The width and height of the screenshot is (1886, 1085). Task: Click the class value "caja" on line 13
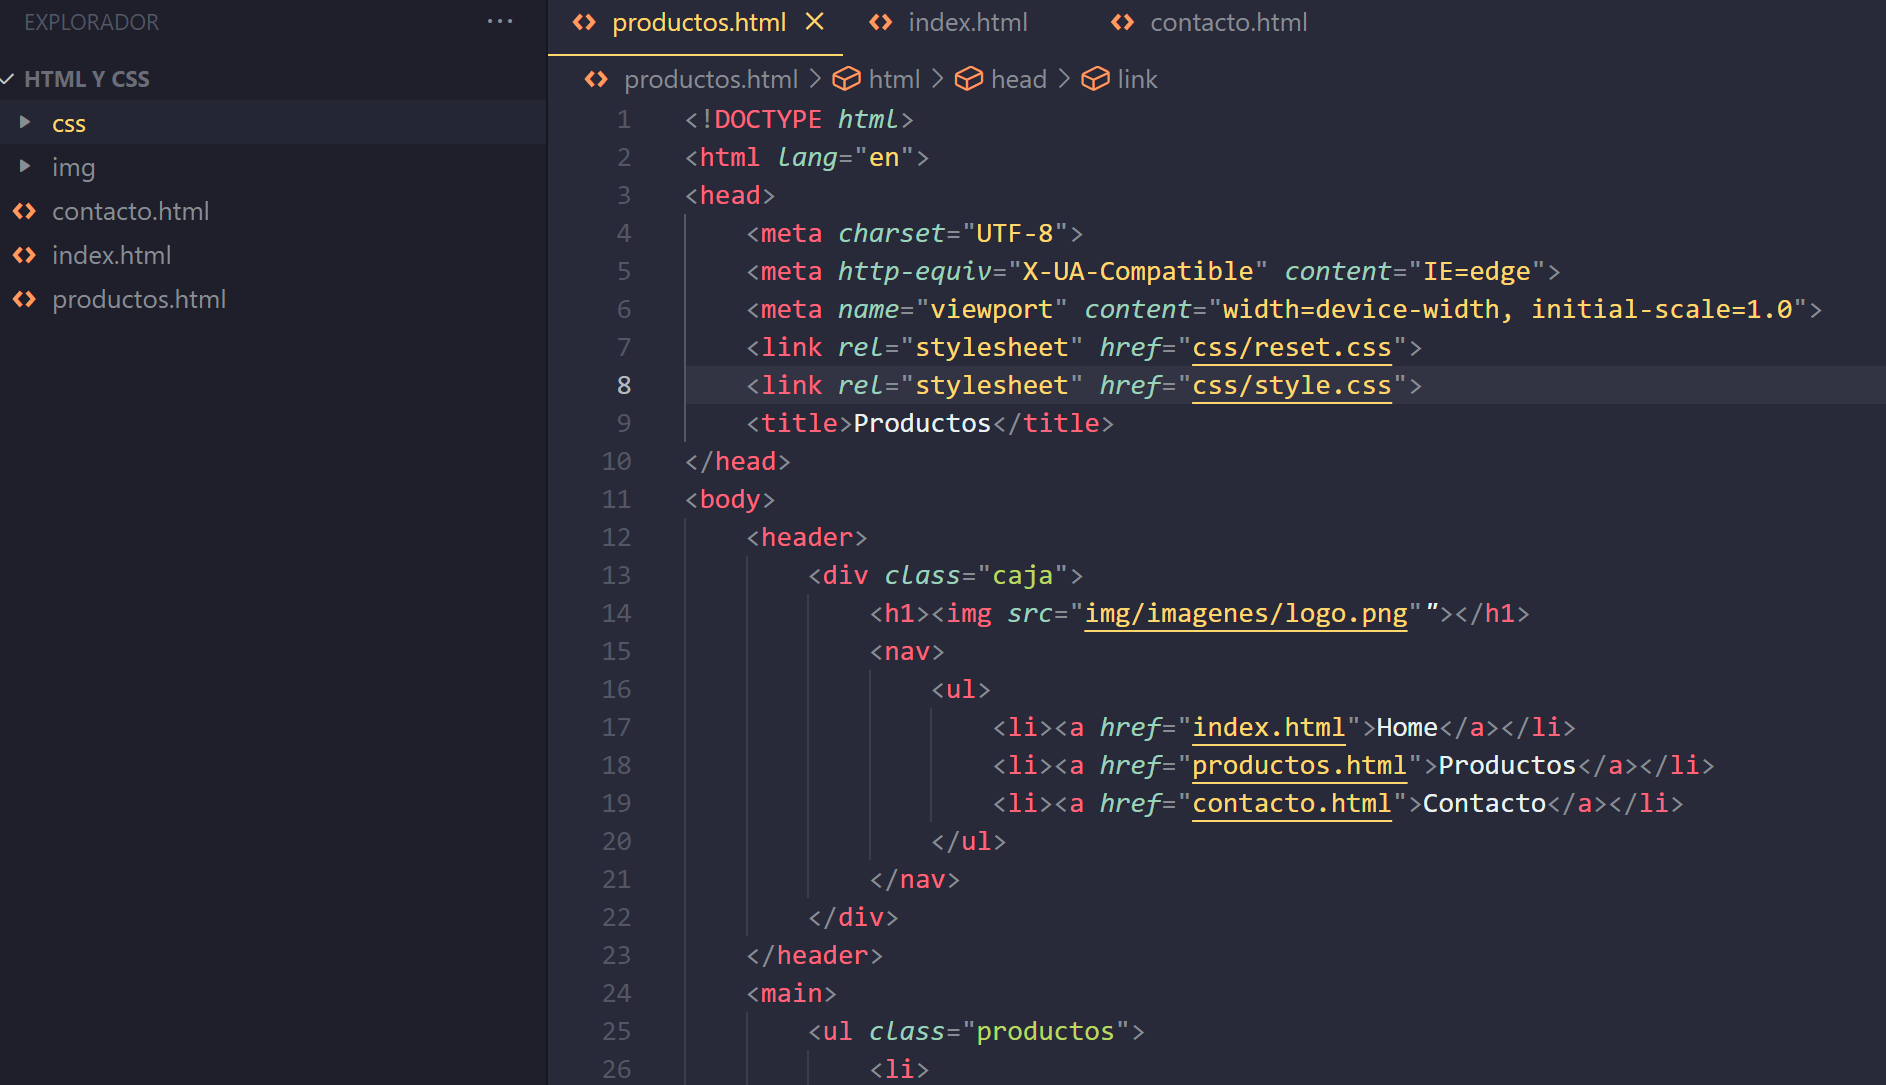pos(1023,575)
